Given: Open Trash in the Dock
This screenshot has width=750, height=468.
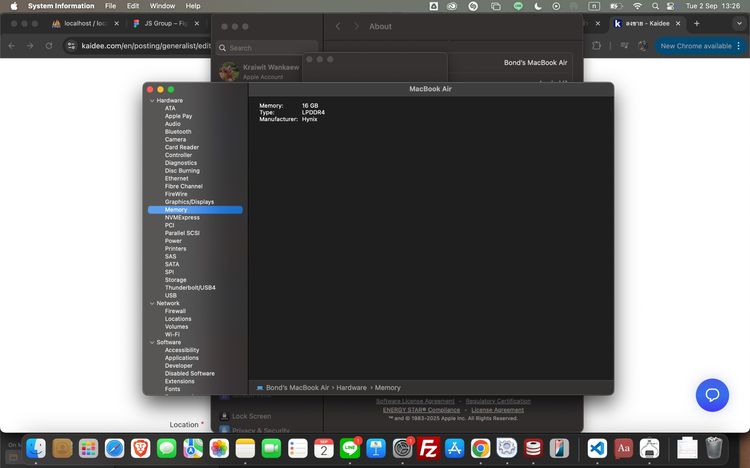Looking at the screenshot, I should tap(714, 448).
